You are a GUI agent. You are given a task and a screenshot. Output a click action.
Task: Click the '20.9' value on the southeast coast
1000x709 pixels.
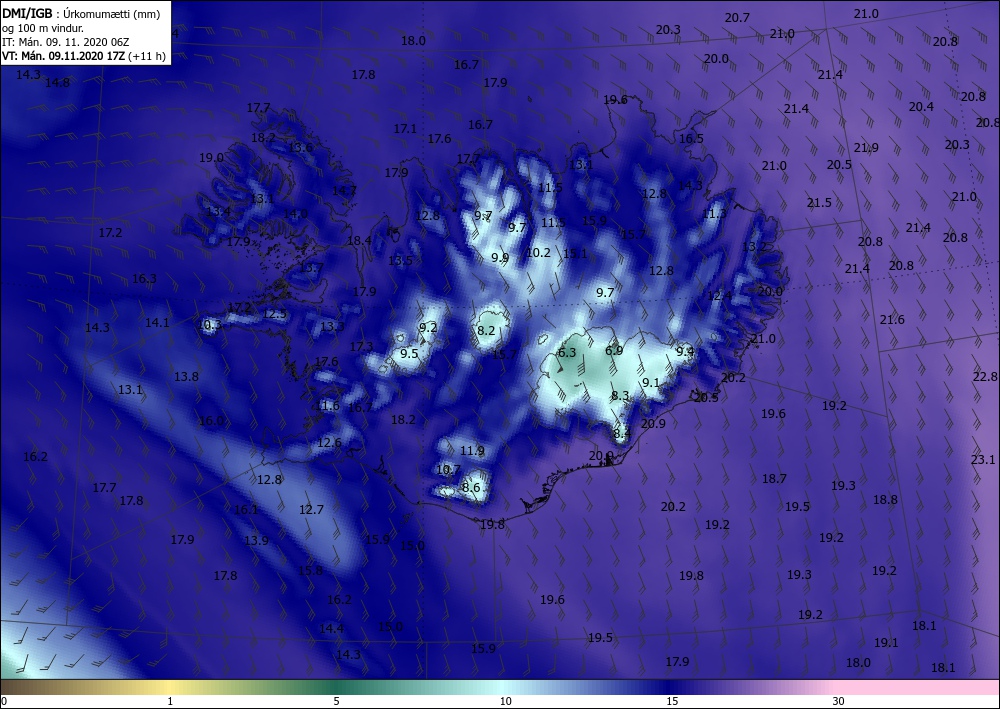(654, 423)
